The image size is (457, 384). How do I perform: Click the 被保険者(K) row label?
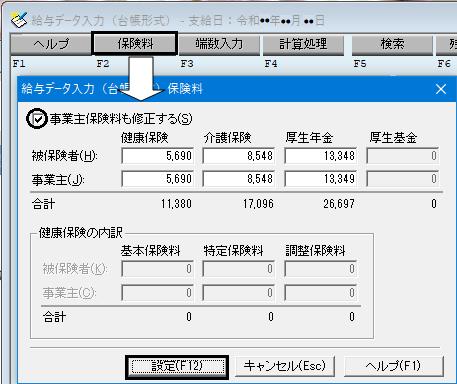pos(75,269)
